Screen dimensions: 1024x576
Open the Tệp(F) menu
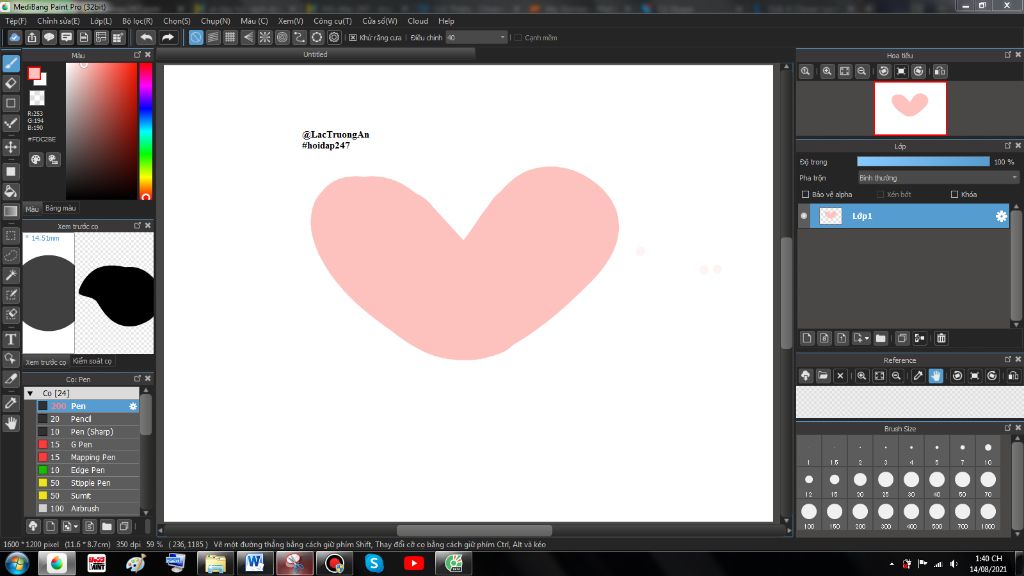(16, 21)
